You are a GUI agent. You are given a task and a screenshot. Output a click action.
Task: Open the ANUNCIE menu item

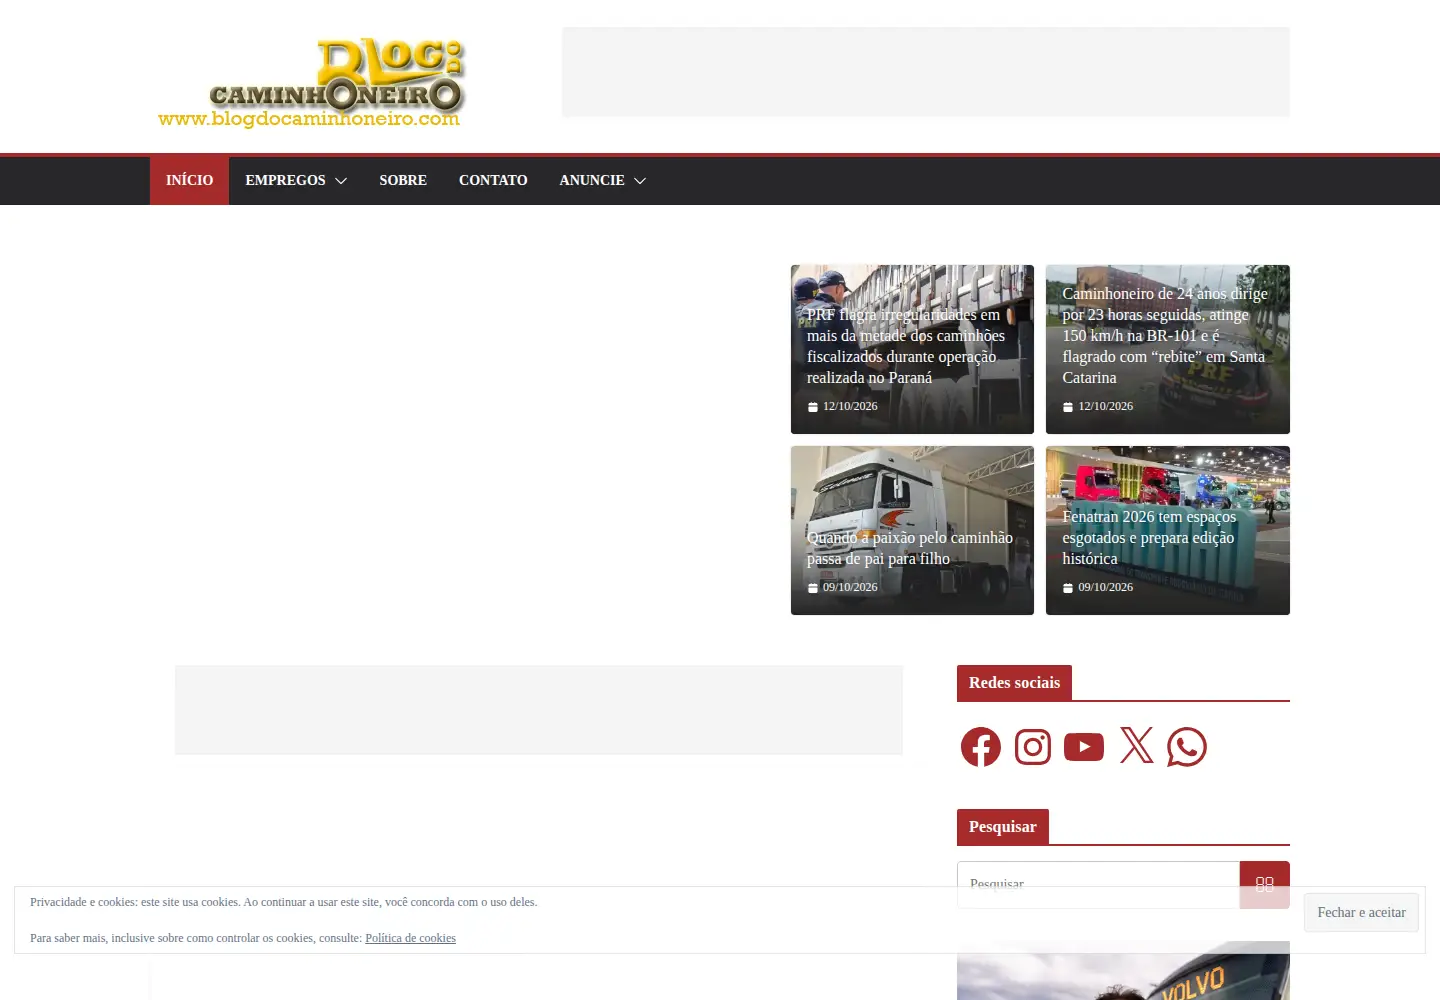coord(592,181)
